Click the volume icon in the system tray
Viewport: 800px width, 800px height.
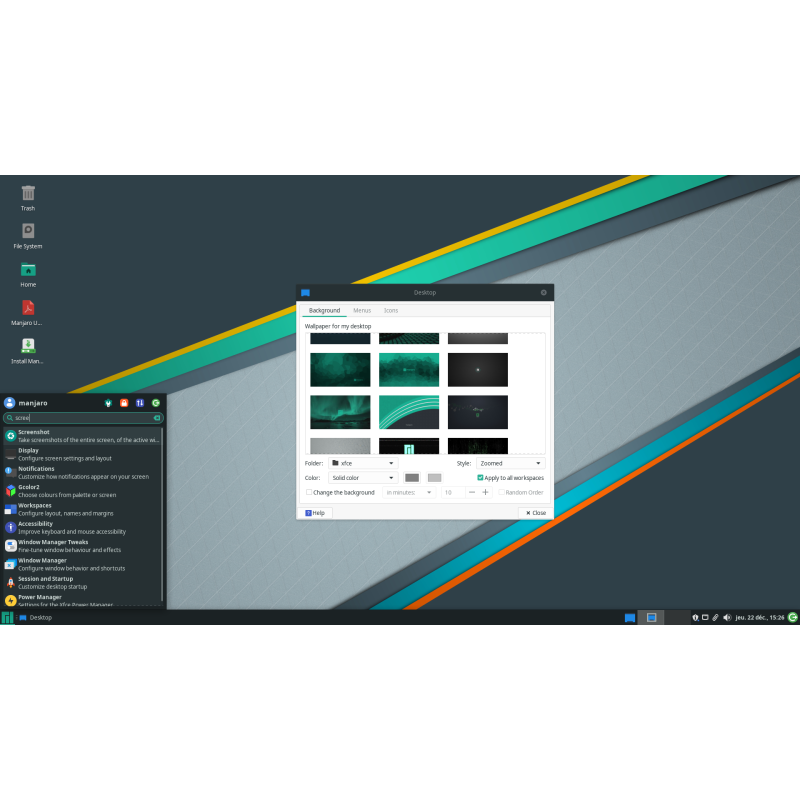[x=725, y=617]
